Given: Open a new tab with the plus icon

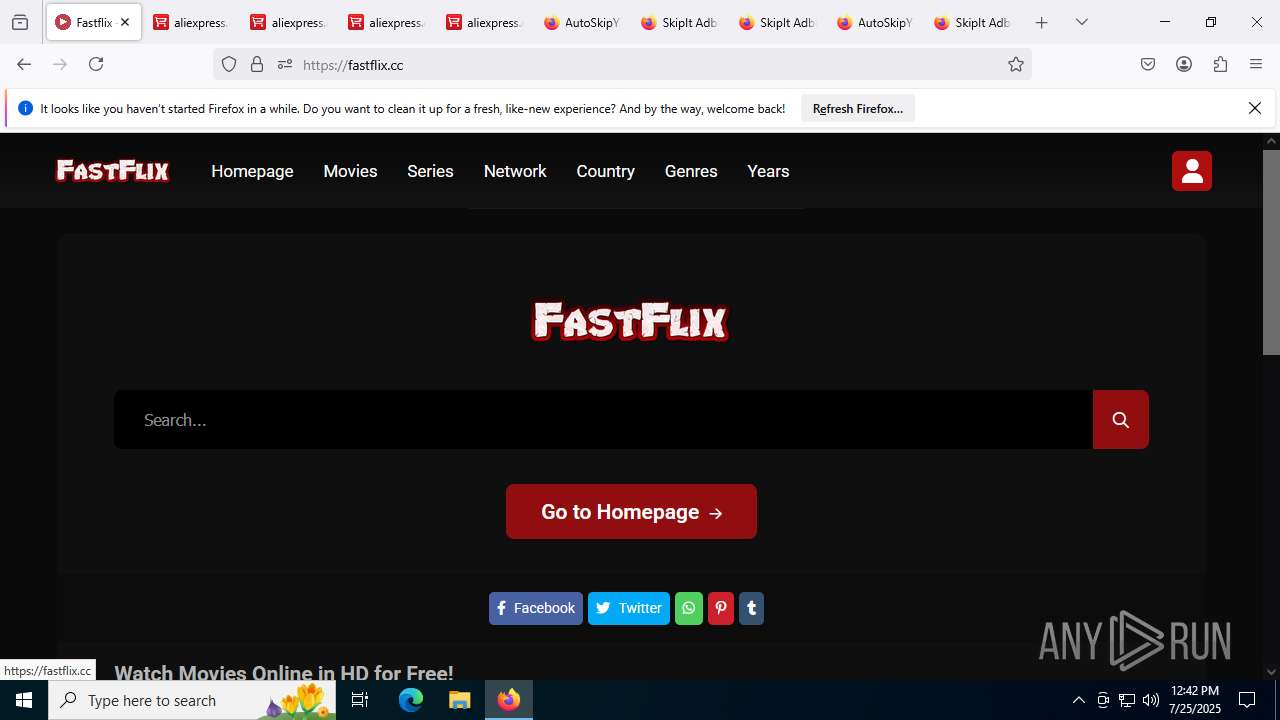Looking at the screenshot, I should coord(1042,22).
